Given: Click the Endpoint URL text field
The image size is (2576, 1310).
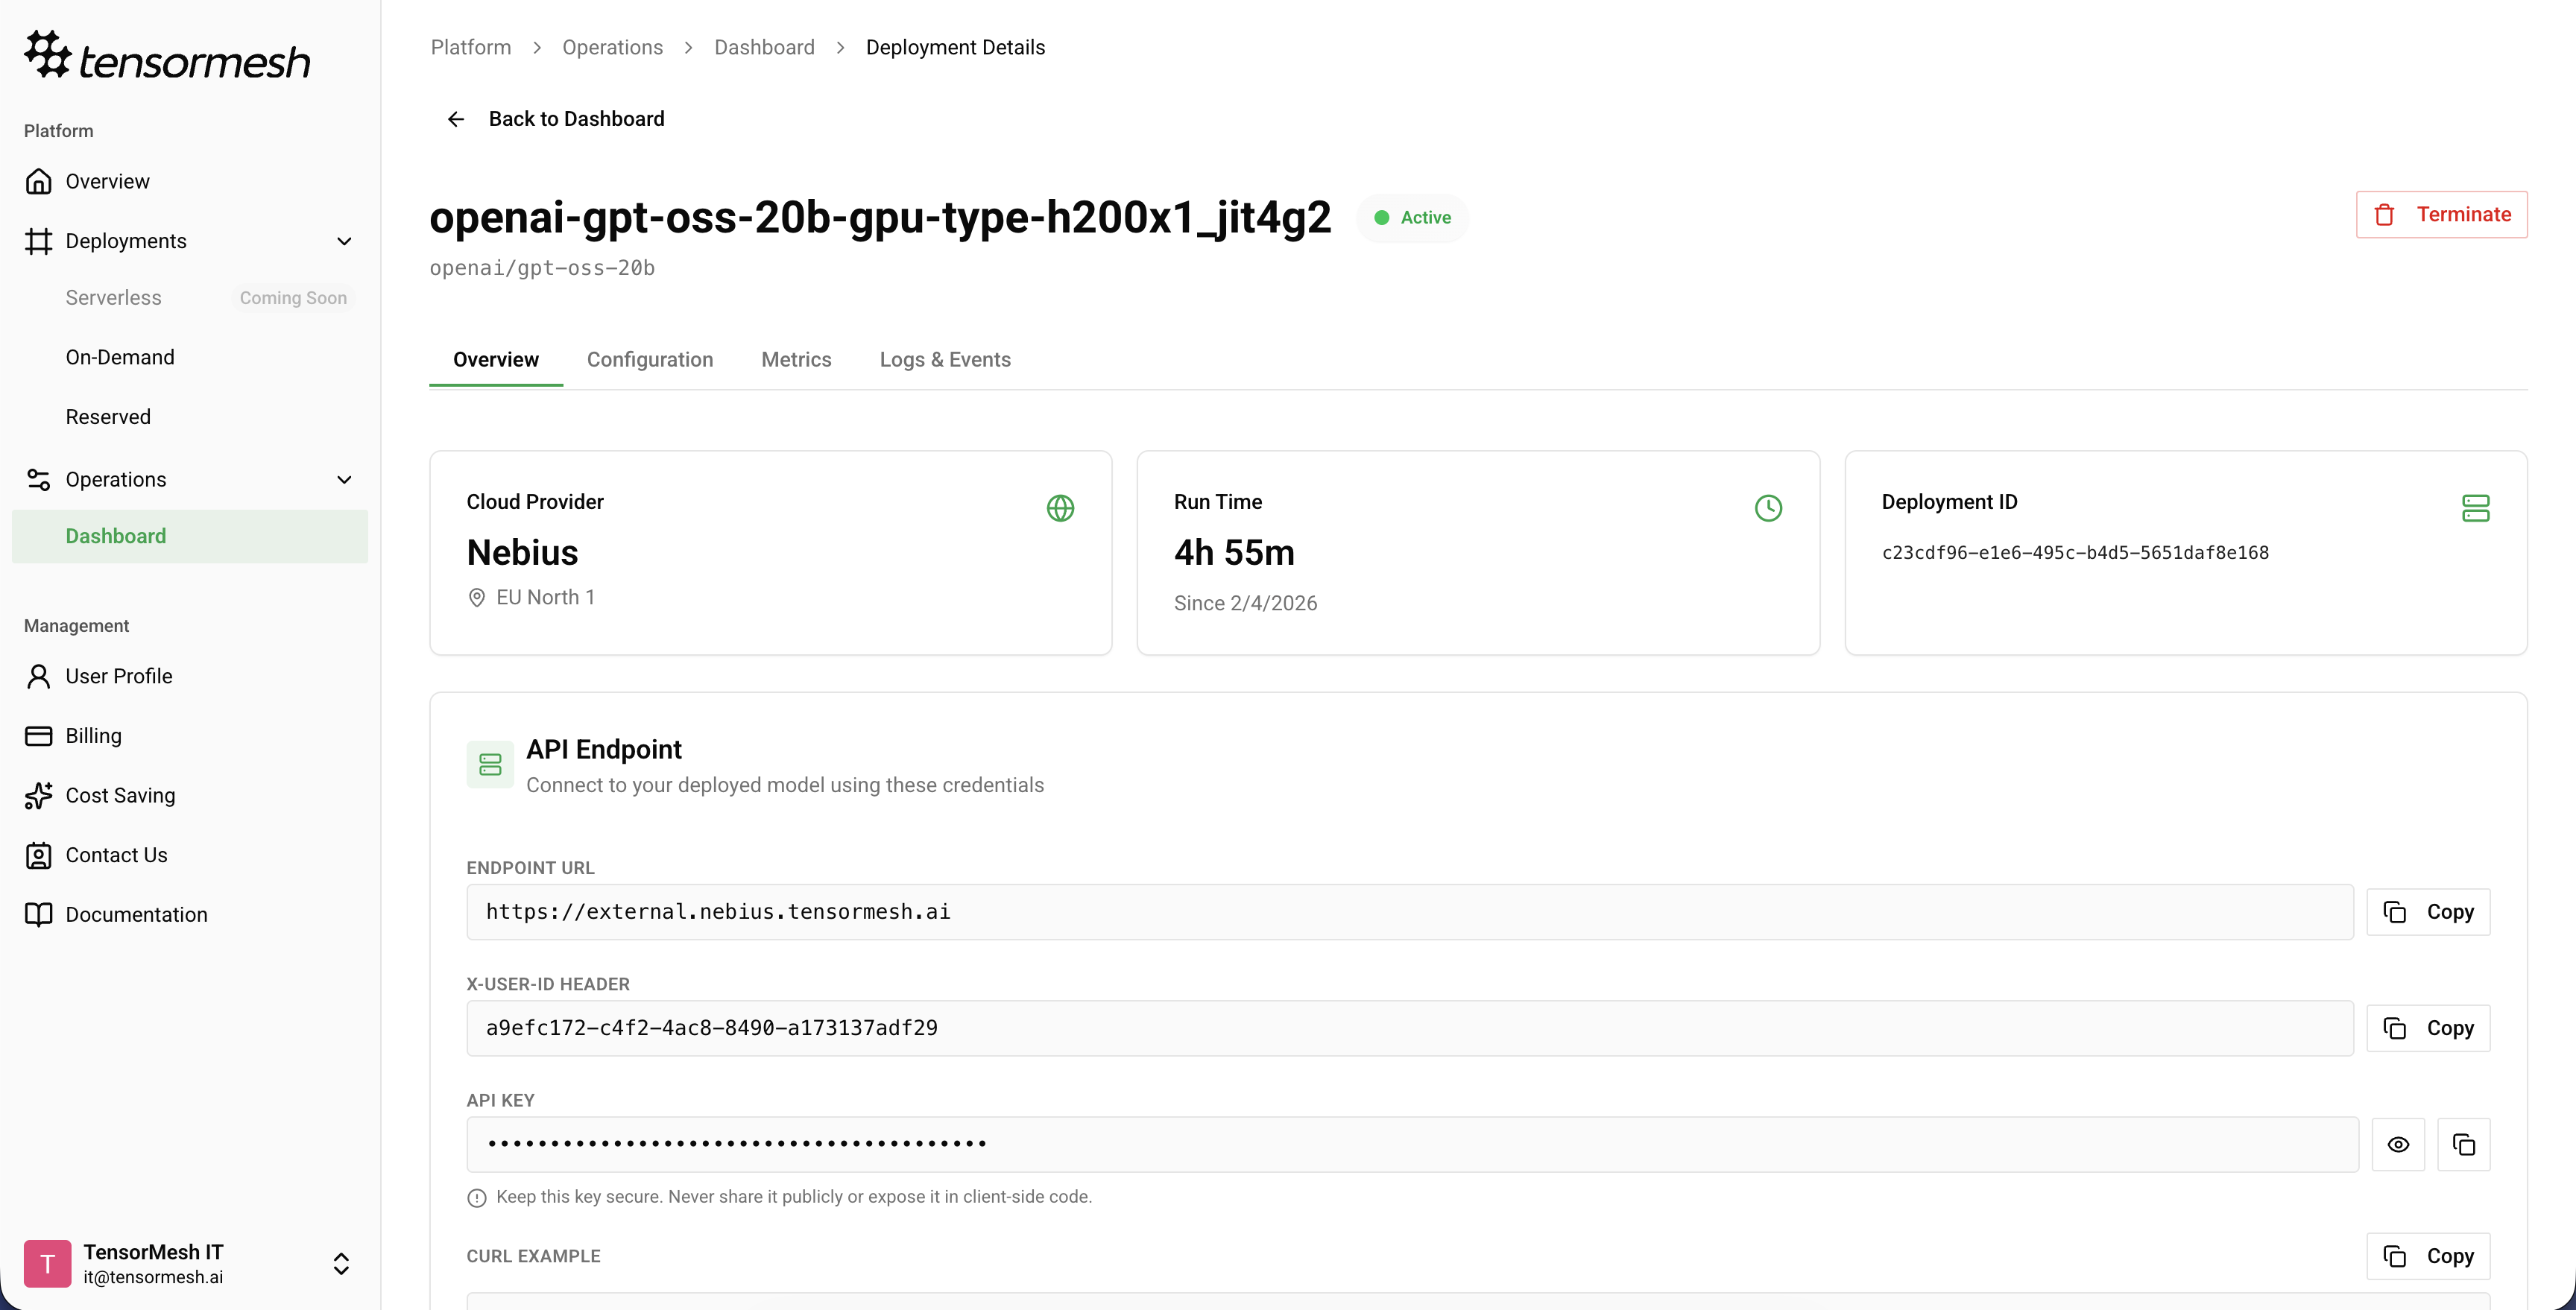Looking at the screenshot, I should tap(1409, 912).
